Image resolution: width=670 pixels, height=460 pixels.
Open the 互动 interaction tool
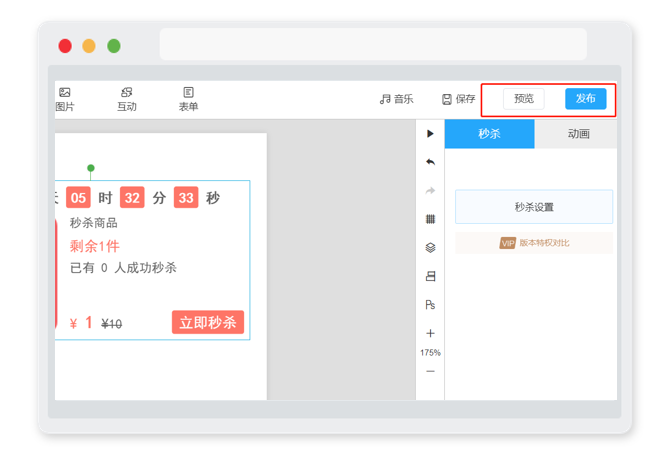pyautogui.click(x=127, y=99)
